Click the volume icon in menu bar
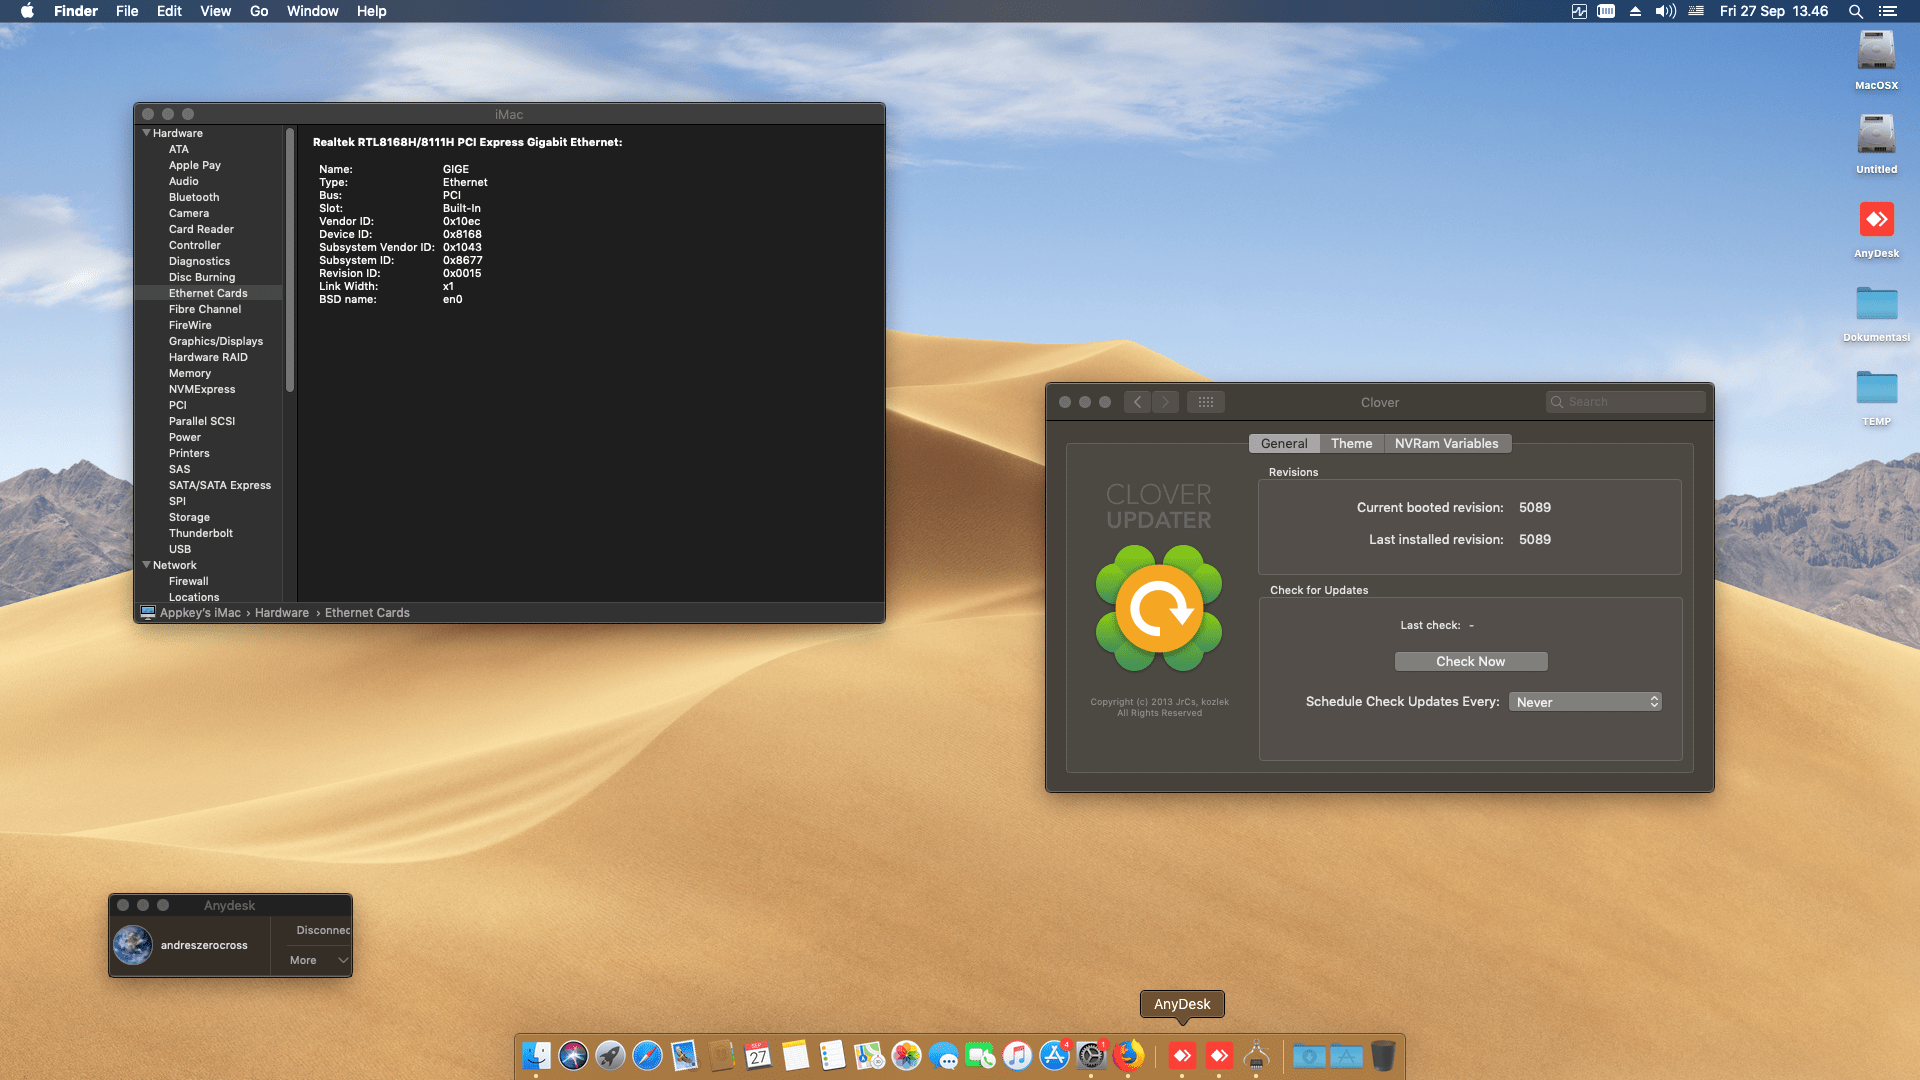The height and width of the screenshot is (1080, 1920). 1665,11
